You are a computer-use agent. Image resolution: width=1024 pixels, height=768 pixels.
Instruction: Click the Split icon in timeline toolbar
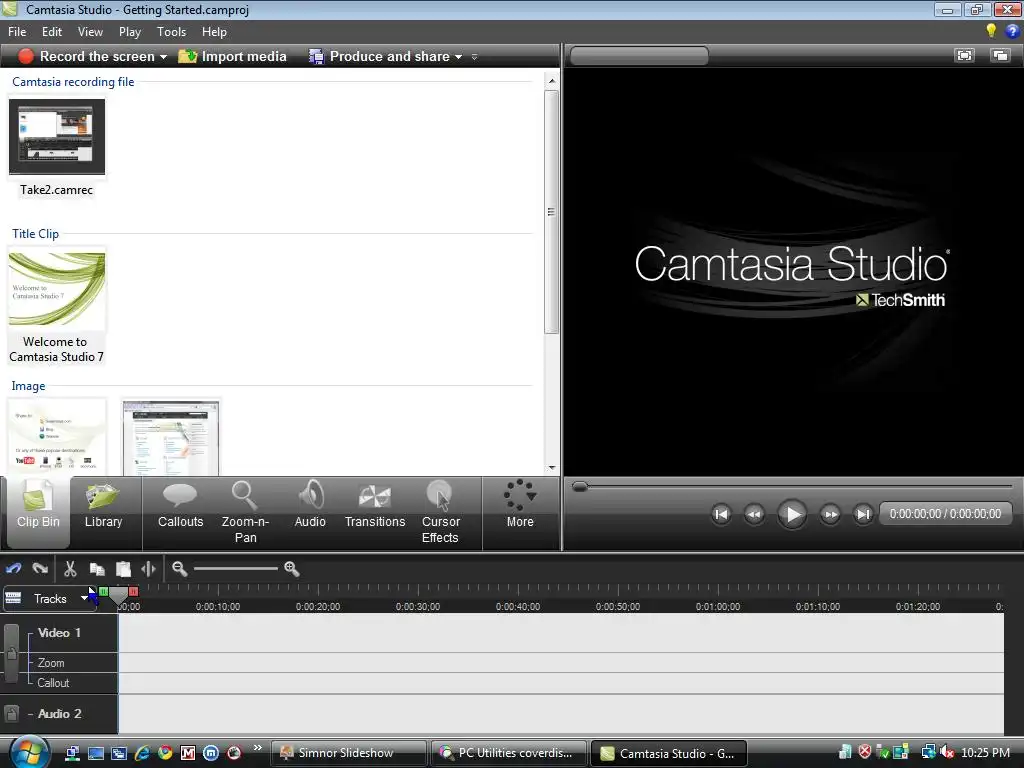tap(148, 569)
